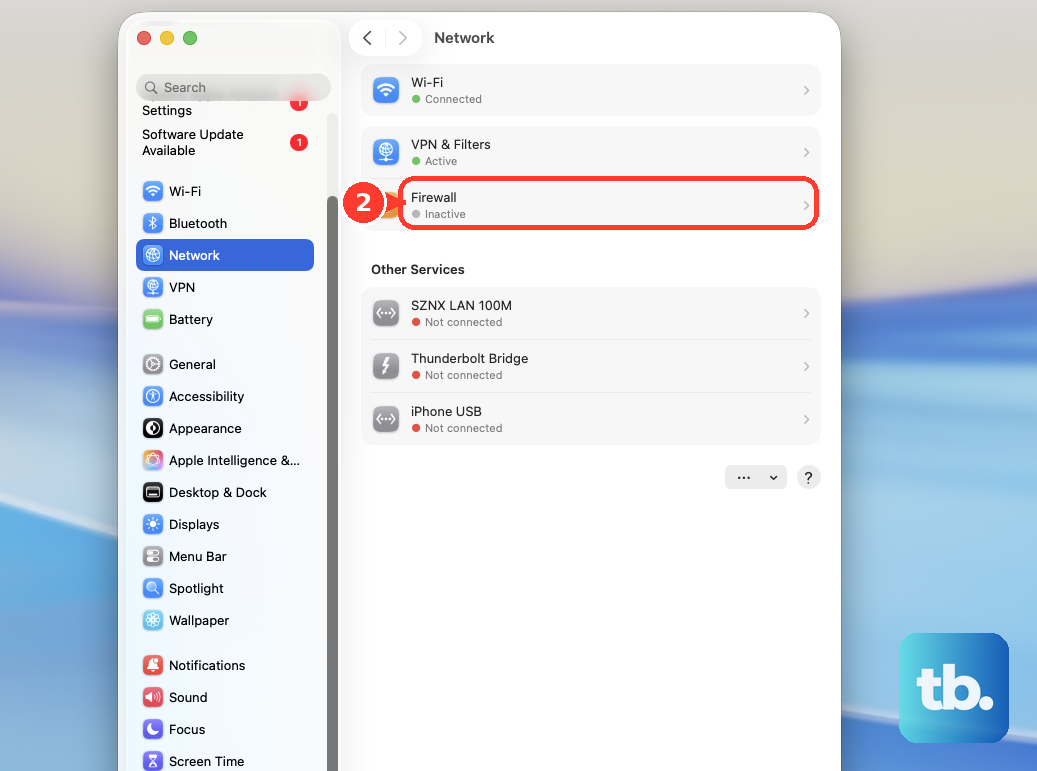
Task: Click the General gear icon
Action: coord(153,364)
